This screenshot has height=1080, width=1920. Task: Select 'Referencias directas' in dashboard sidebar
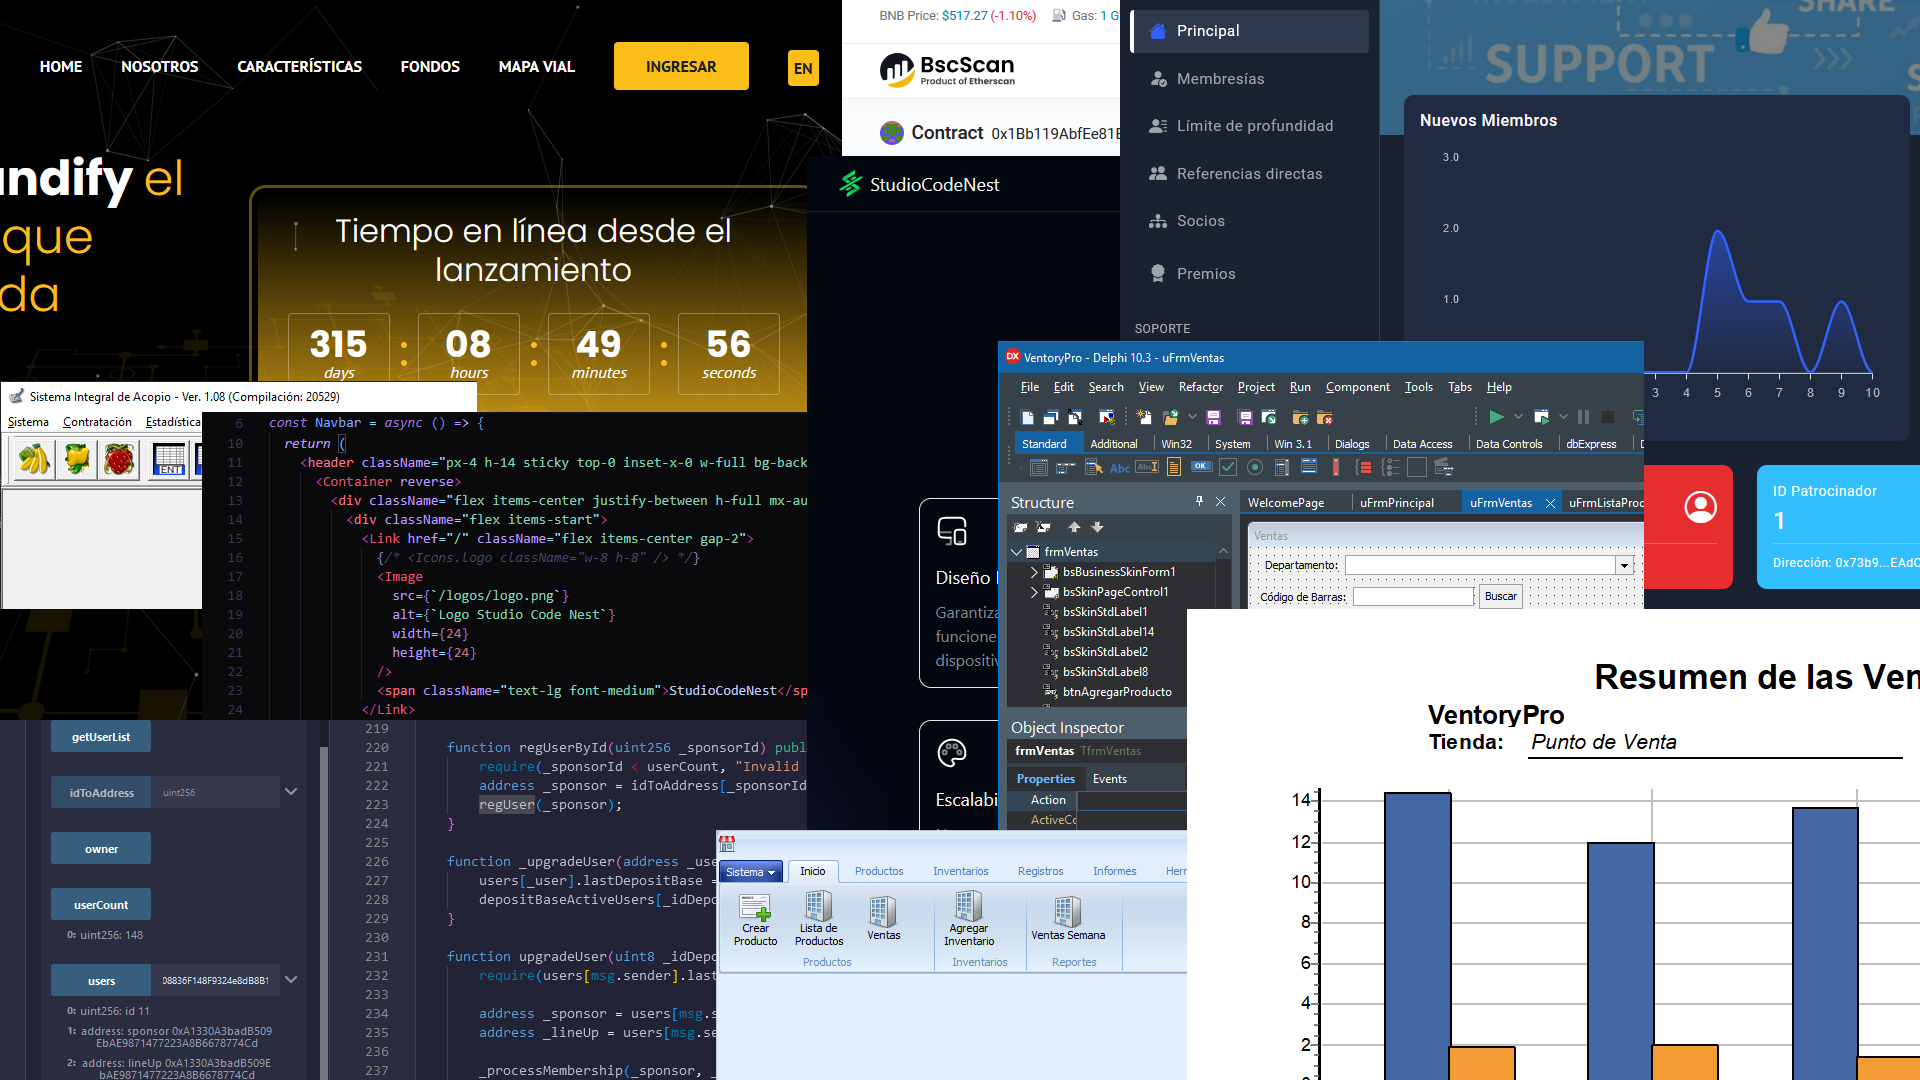(1249, 174)
